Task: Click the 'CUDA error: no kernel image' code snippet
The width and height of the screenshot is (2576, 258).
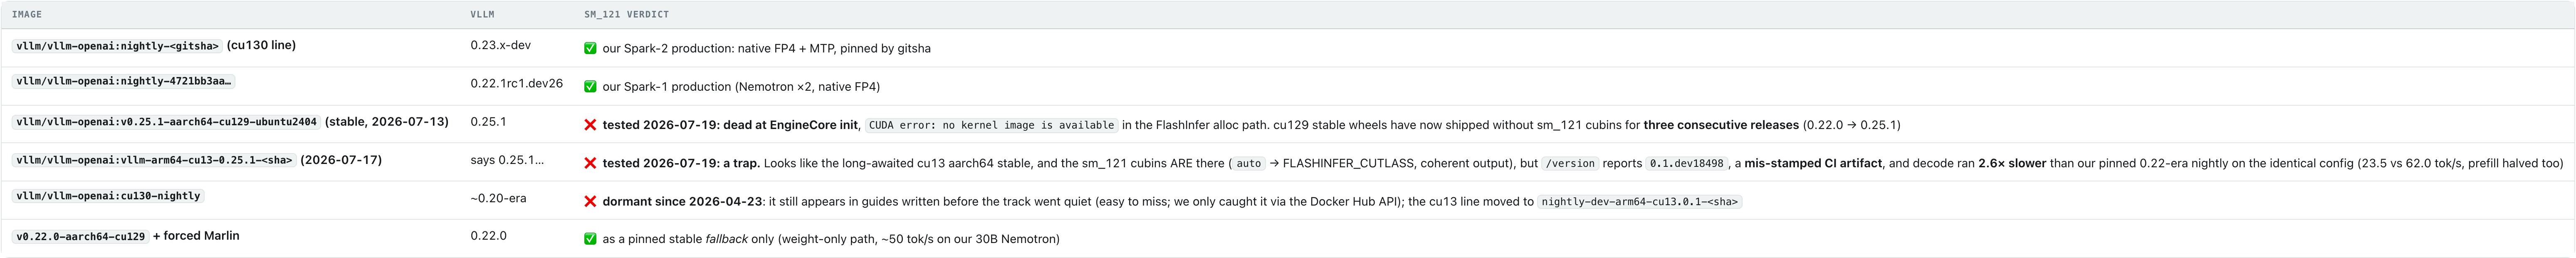Action: point(991,125)
